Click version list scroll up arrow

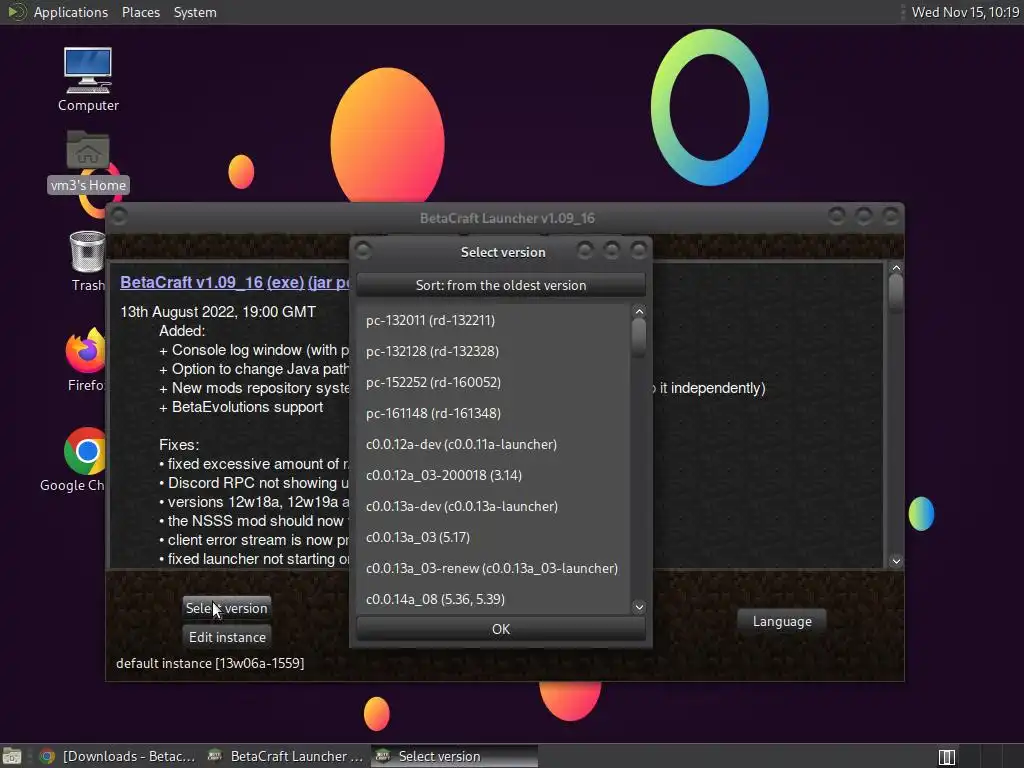(639, 312)
